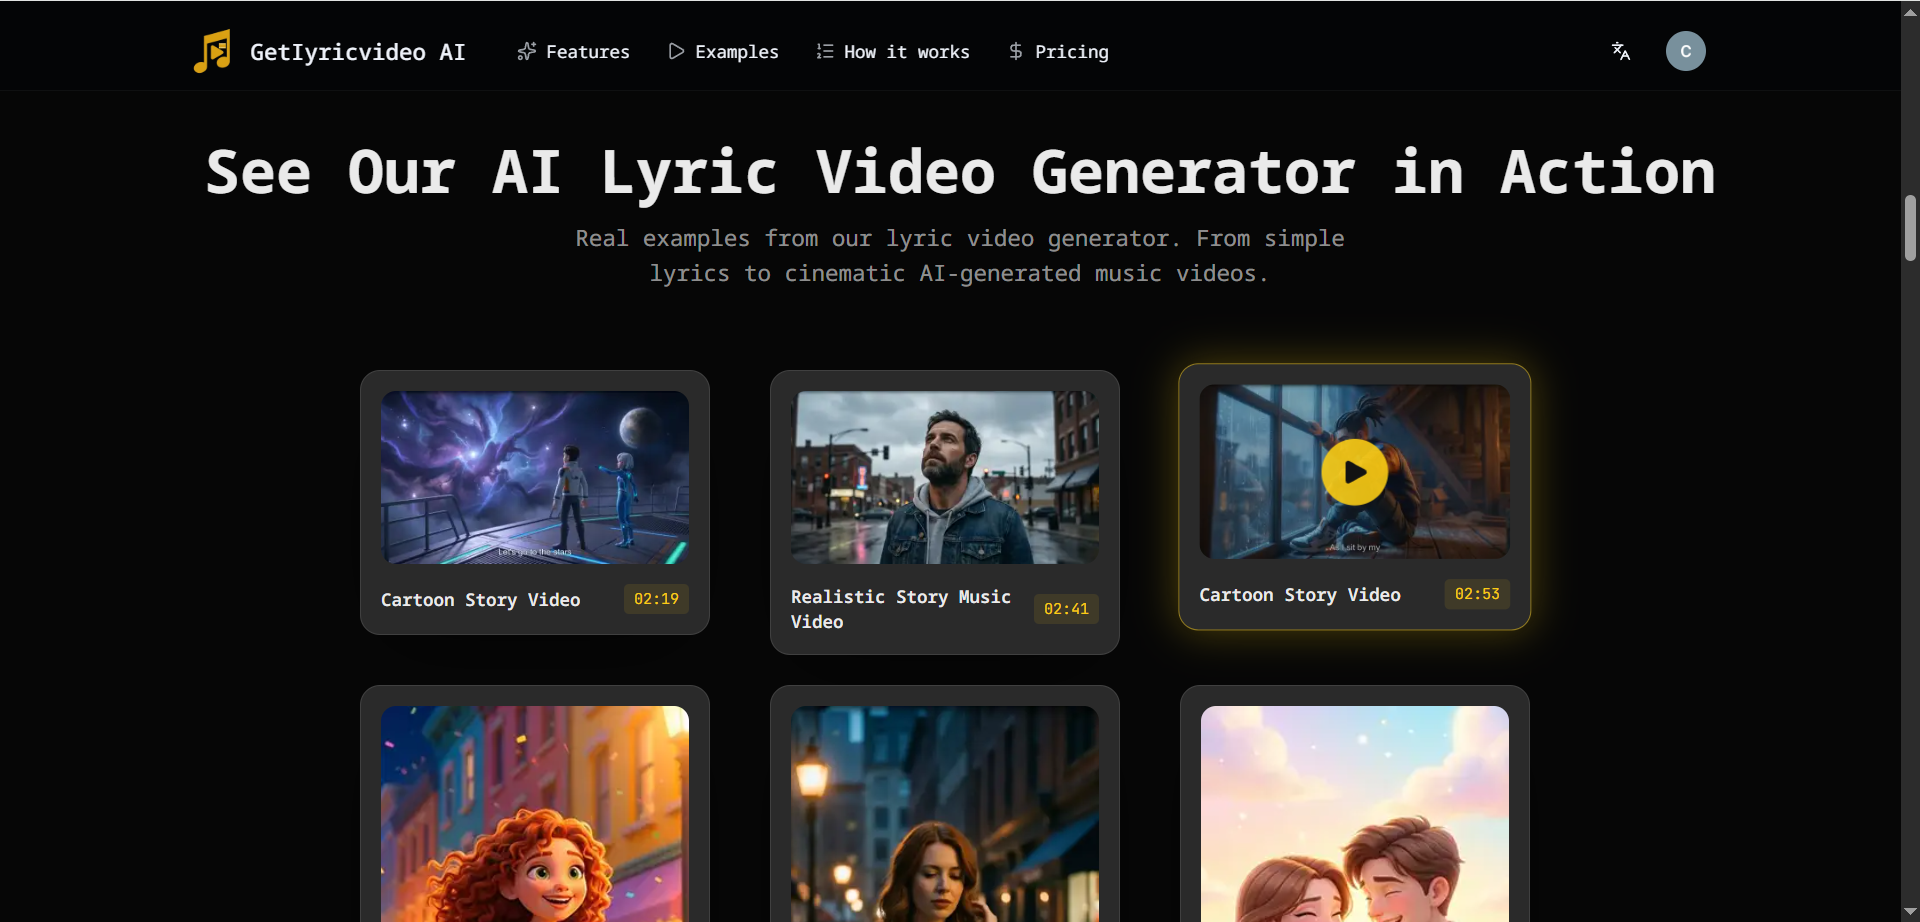Click the scrollbar up arrow
This screenshot has height=922, width=1920.
point(1909,11)
